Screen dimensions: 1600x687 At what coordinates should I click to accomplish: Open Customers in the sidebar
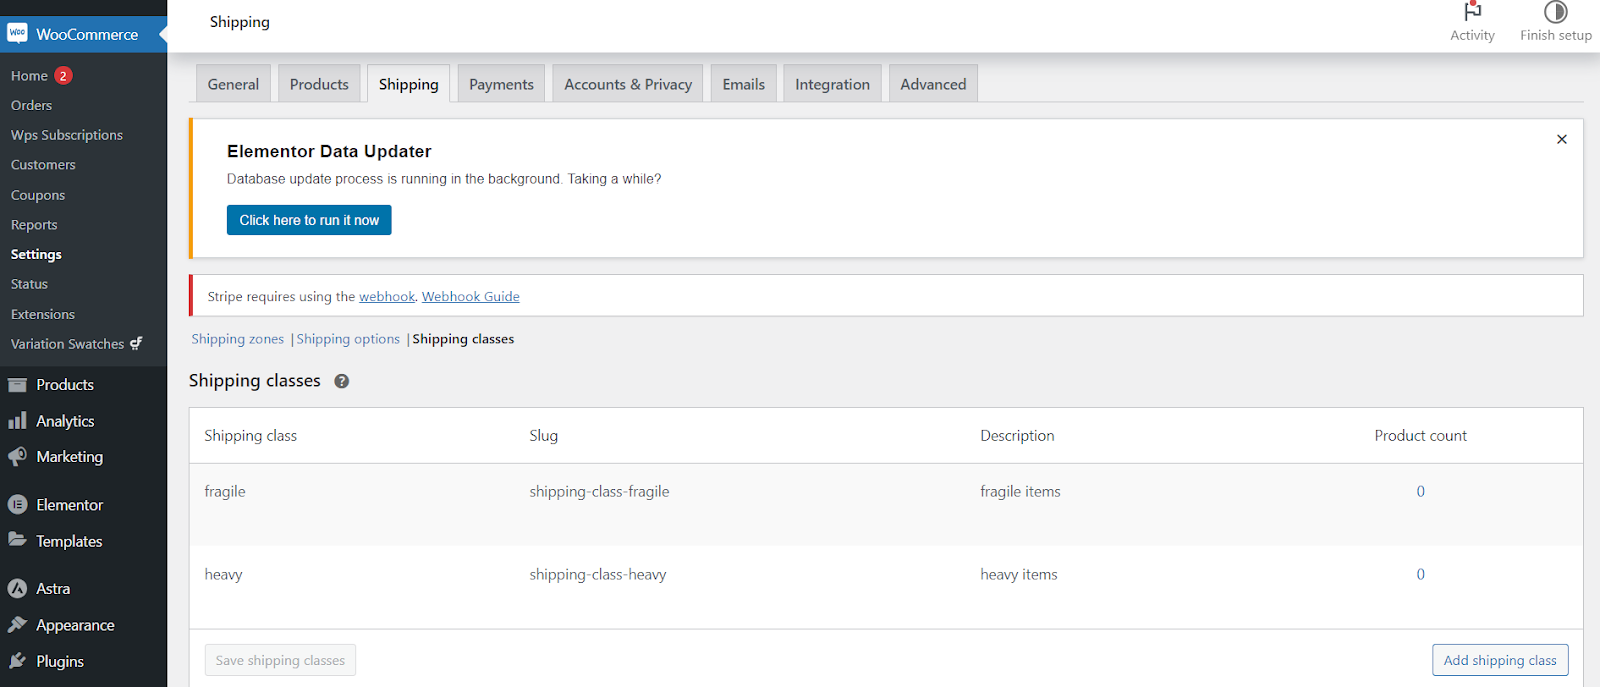pos(43,165)
